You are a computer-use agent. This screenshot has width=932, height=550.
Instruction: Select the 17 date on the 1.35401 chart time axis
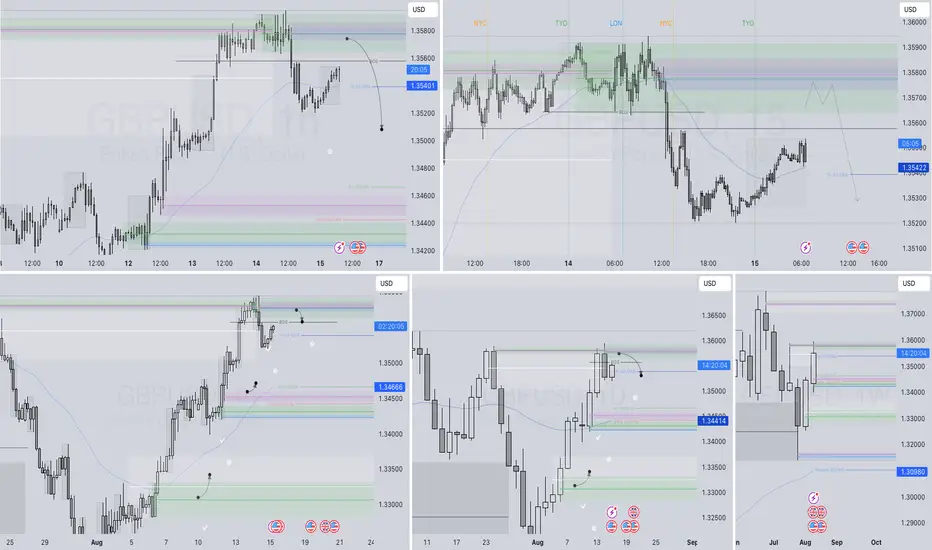tap(379, 263)
